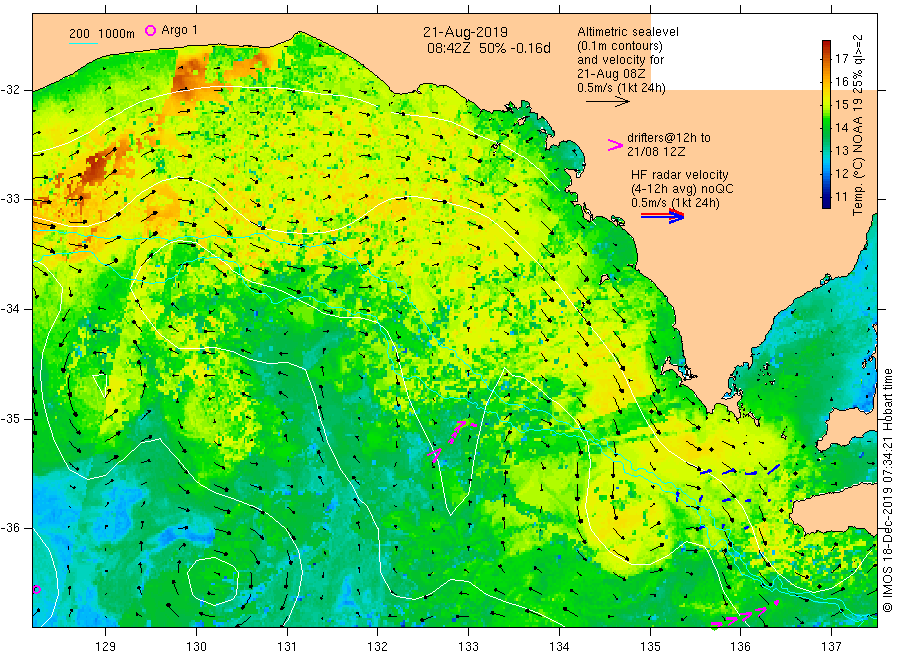
Task: Click the IMOS copyright timestamp text
Action: [888, 491]
